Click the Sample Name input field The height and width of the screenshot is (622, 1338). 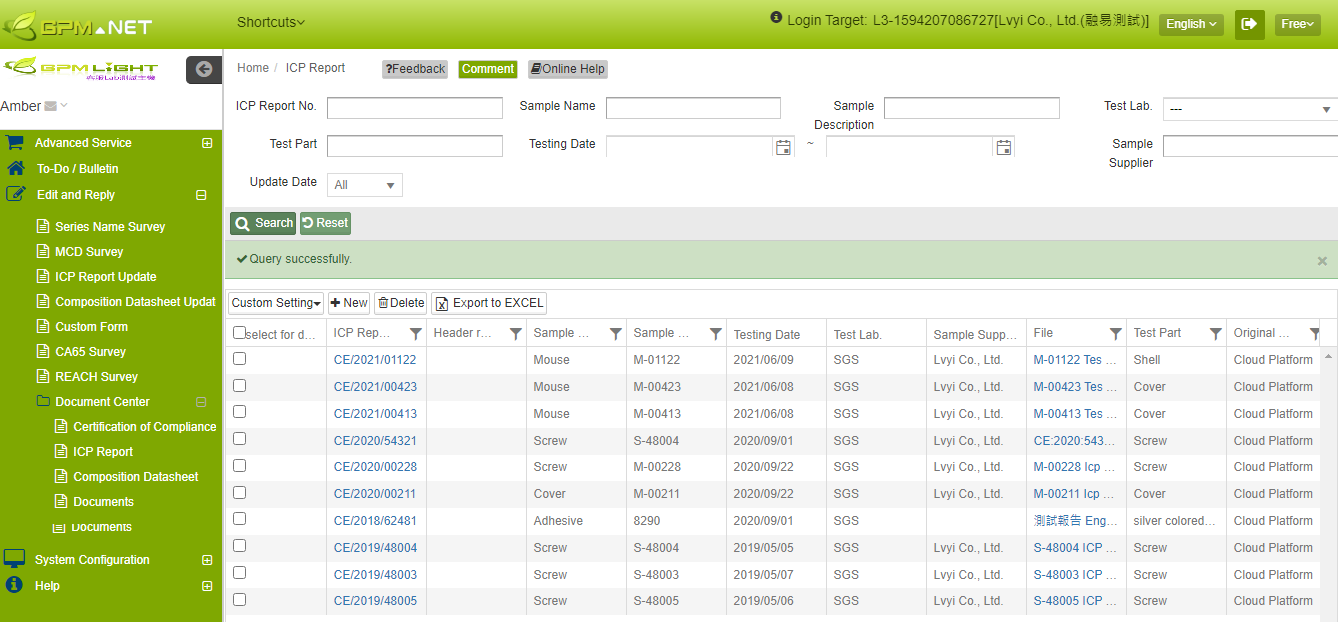pyautogui.click(x=693, y=108)
